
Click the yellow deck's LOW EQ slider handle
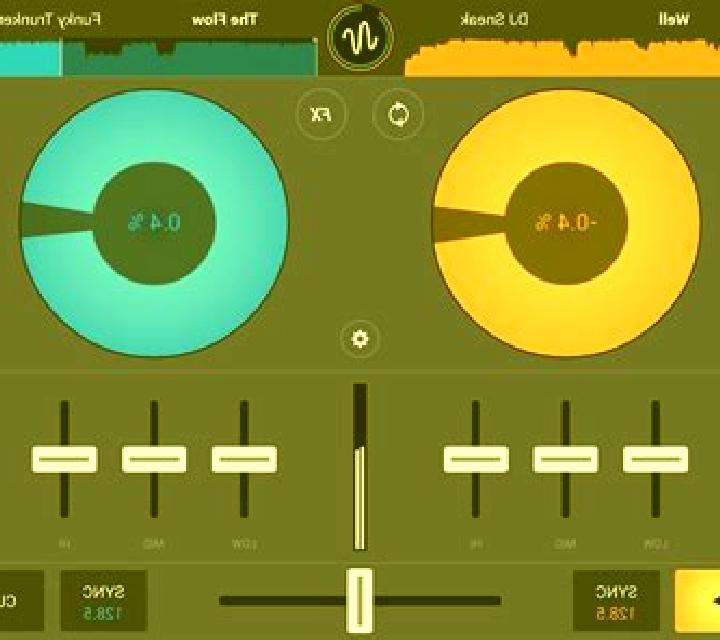655,459
